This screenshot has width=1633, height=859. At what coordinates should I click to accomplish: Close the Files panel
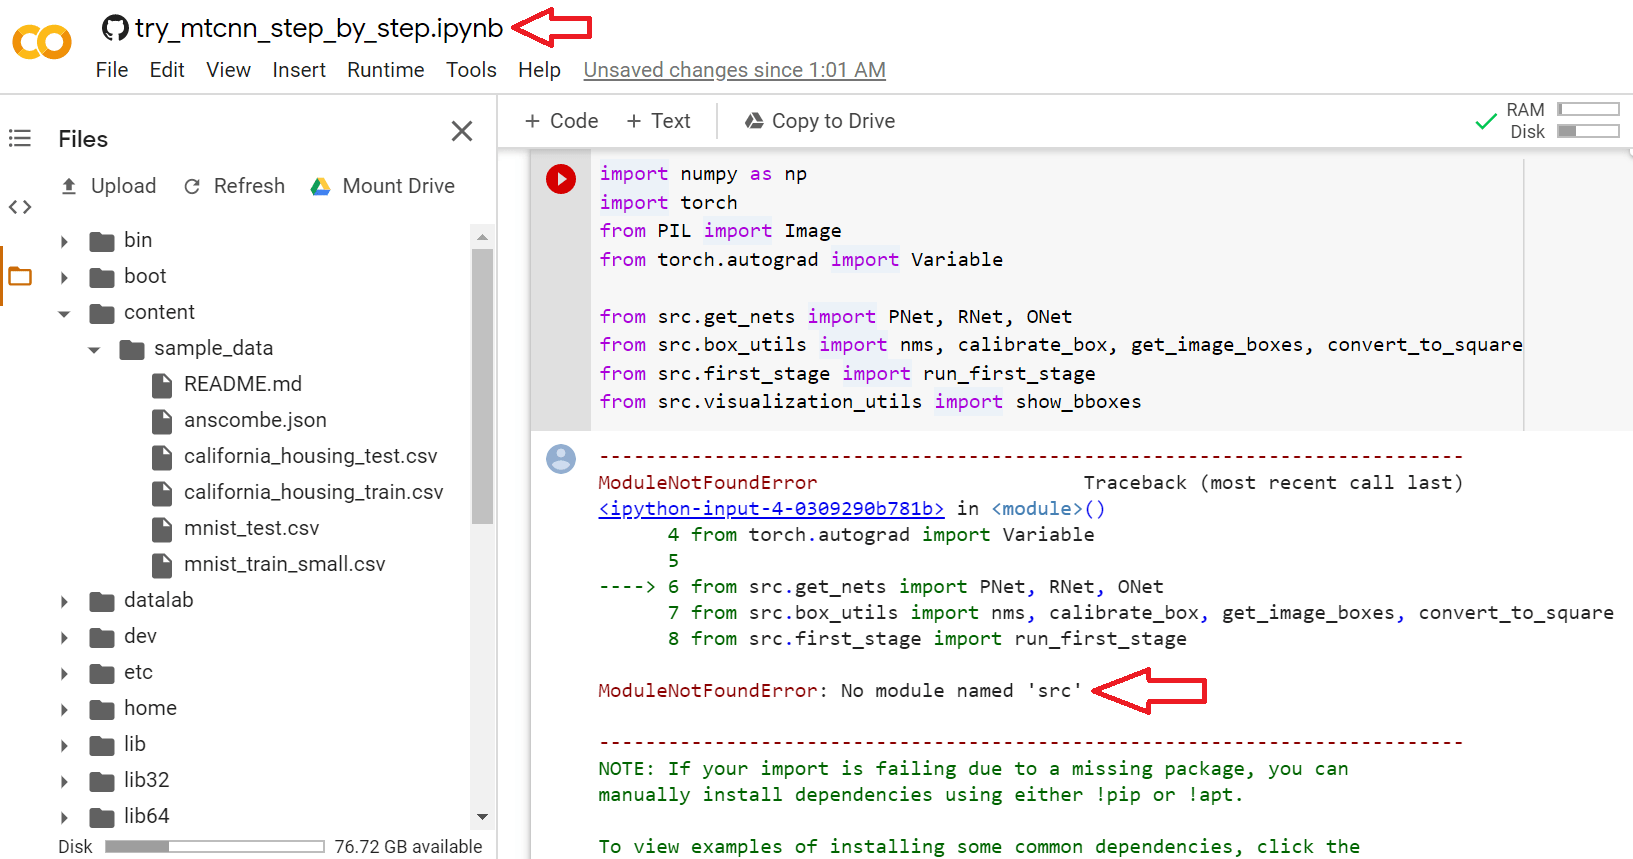[x=462, y=131]
